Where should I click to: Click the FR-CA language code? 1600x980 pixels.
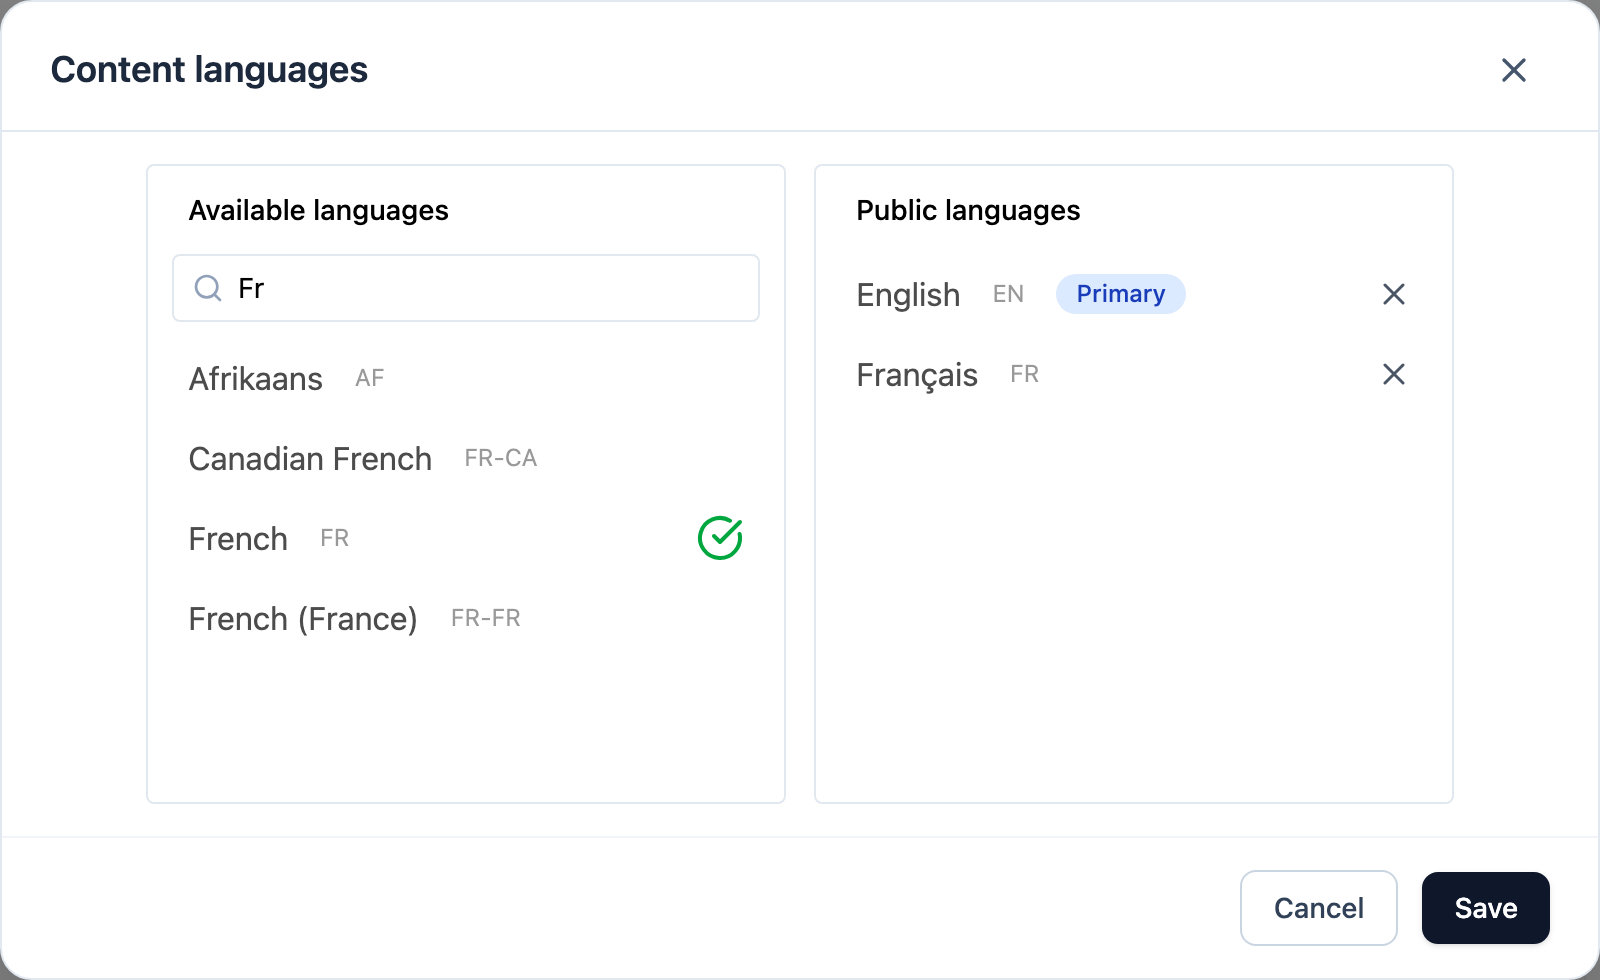point(501,458)
